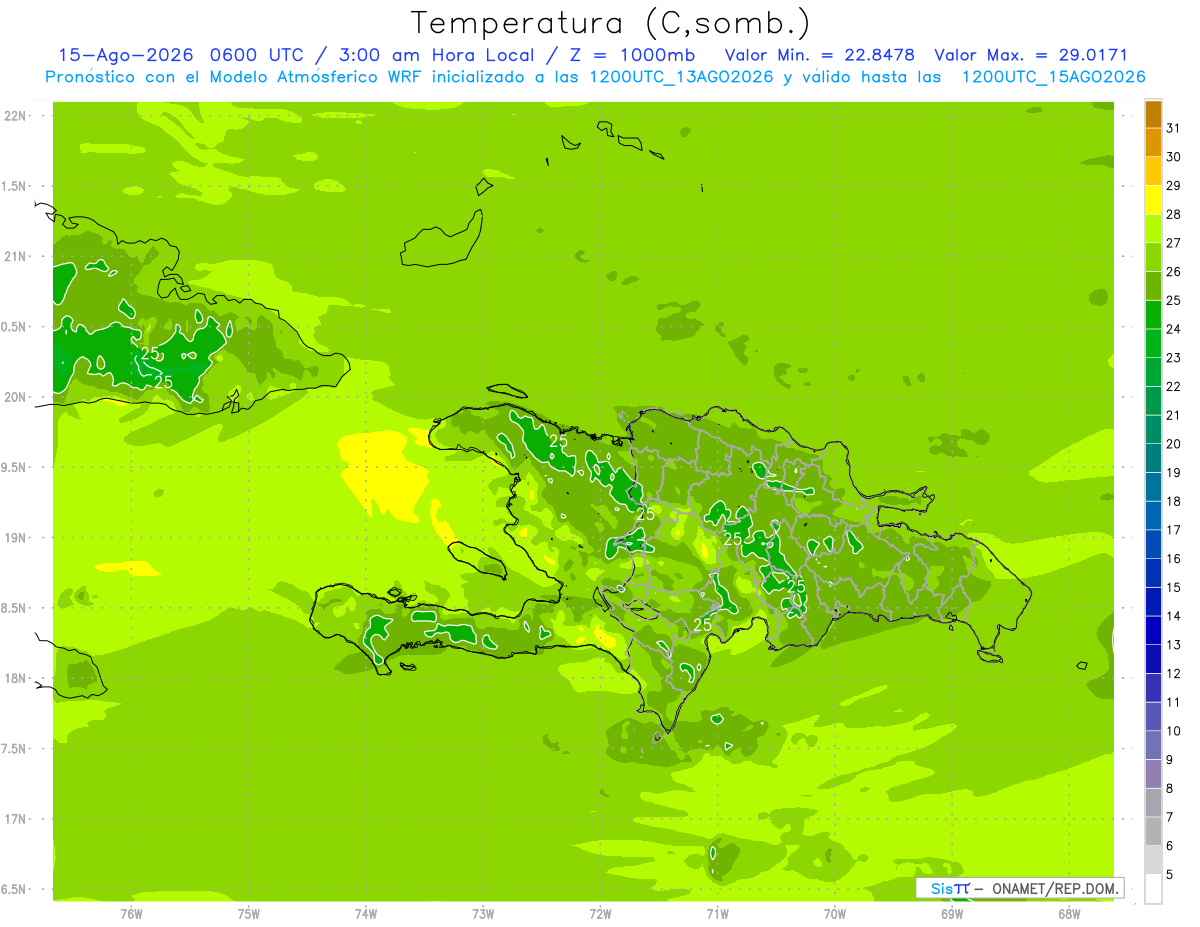Click the 'Valor Min. = 22.8478' value
Screen dimensions: 1200x927
(x=820, y=56)
